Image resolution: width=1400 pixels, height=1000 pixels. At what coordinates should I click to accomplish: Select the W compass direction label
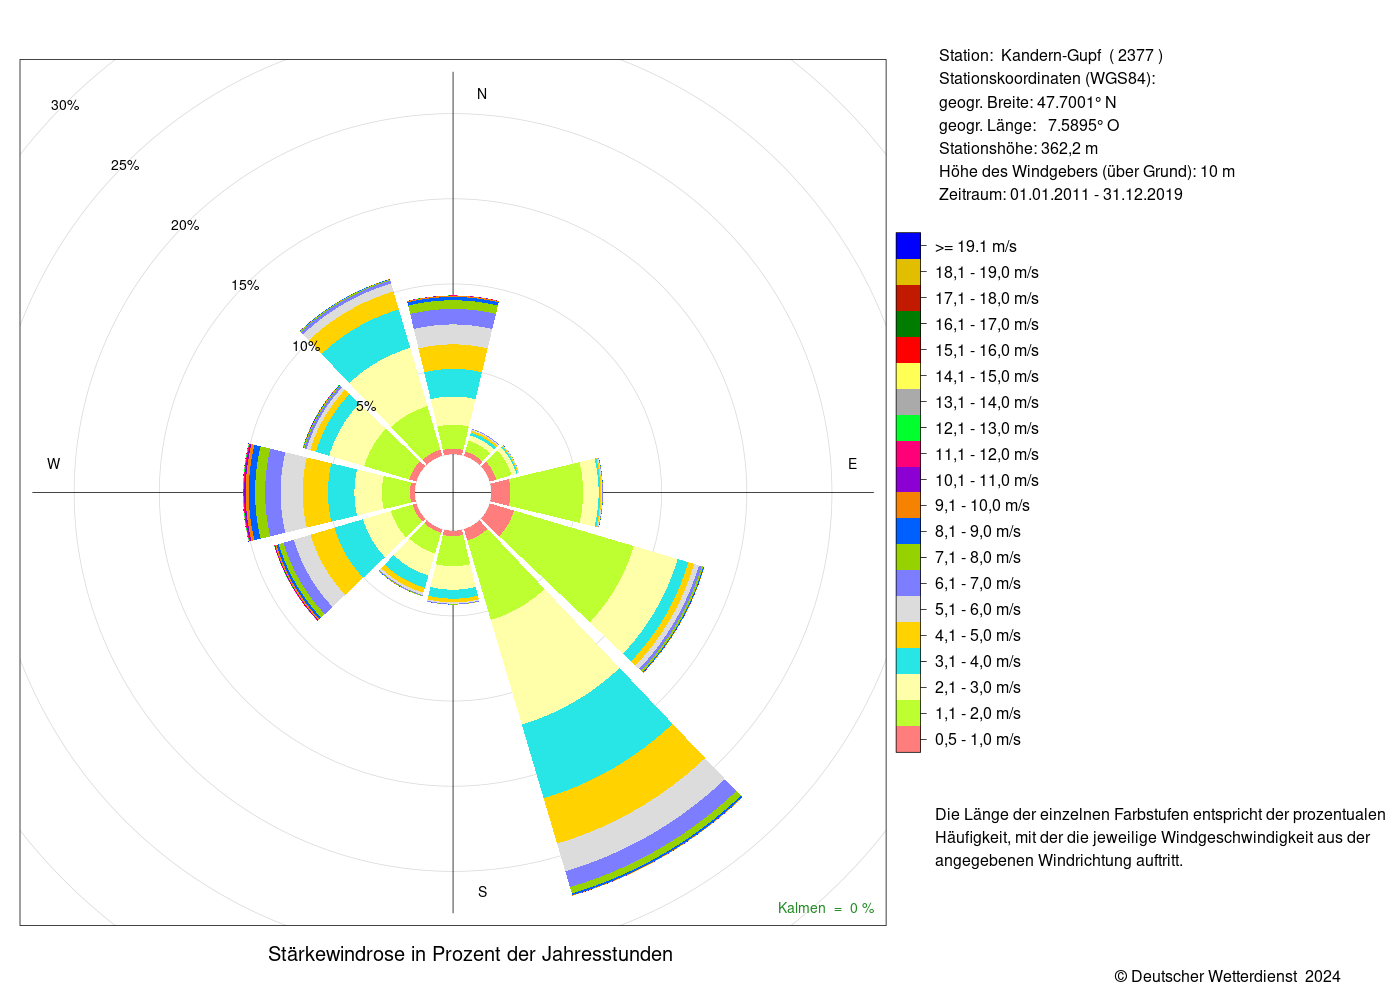(54, 464)
